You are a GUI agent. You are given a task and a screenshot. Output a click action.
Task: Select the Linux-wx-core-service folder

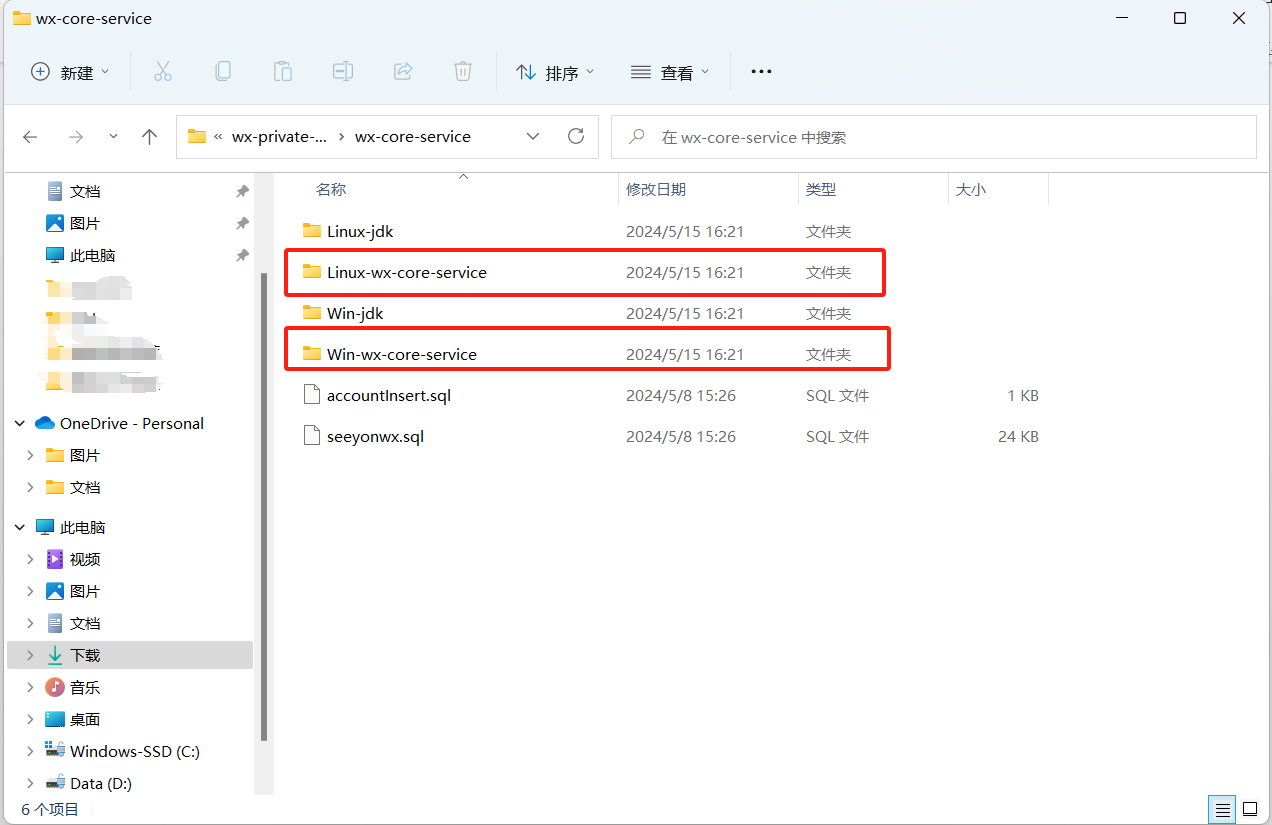tap(406, 272)
